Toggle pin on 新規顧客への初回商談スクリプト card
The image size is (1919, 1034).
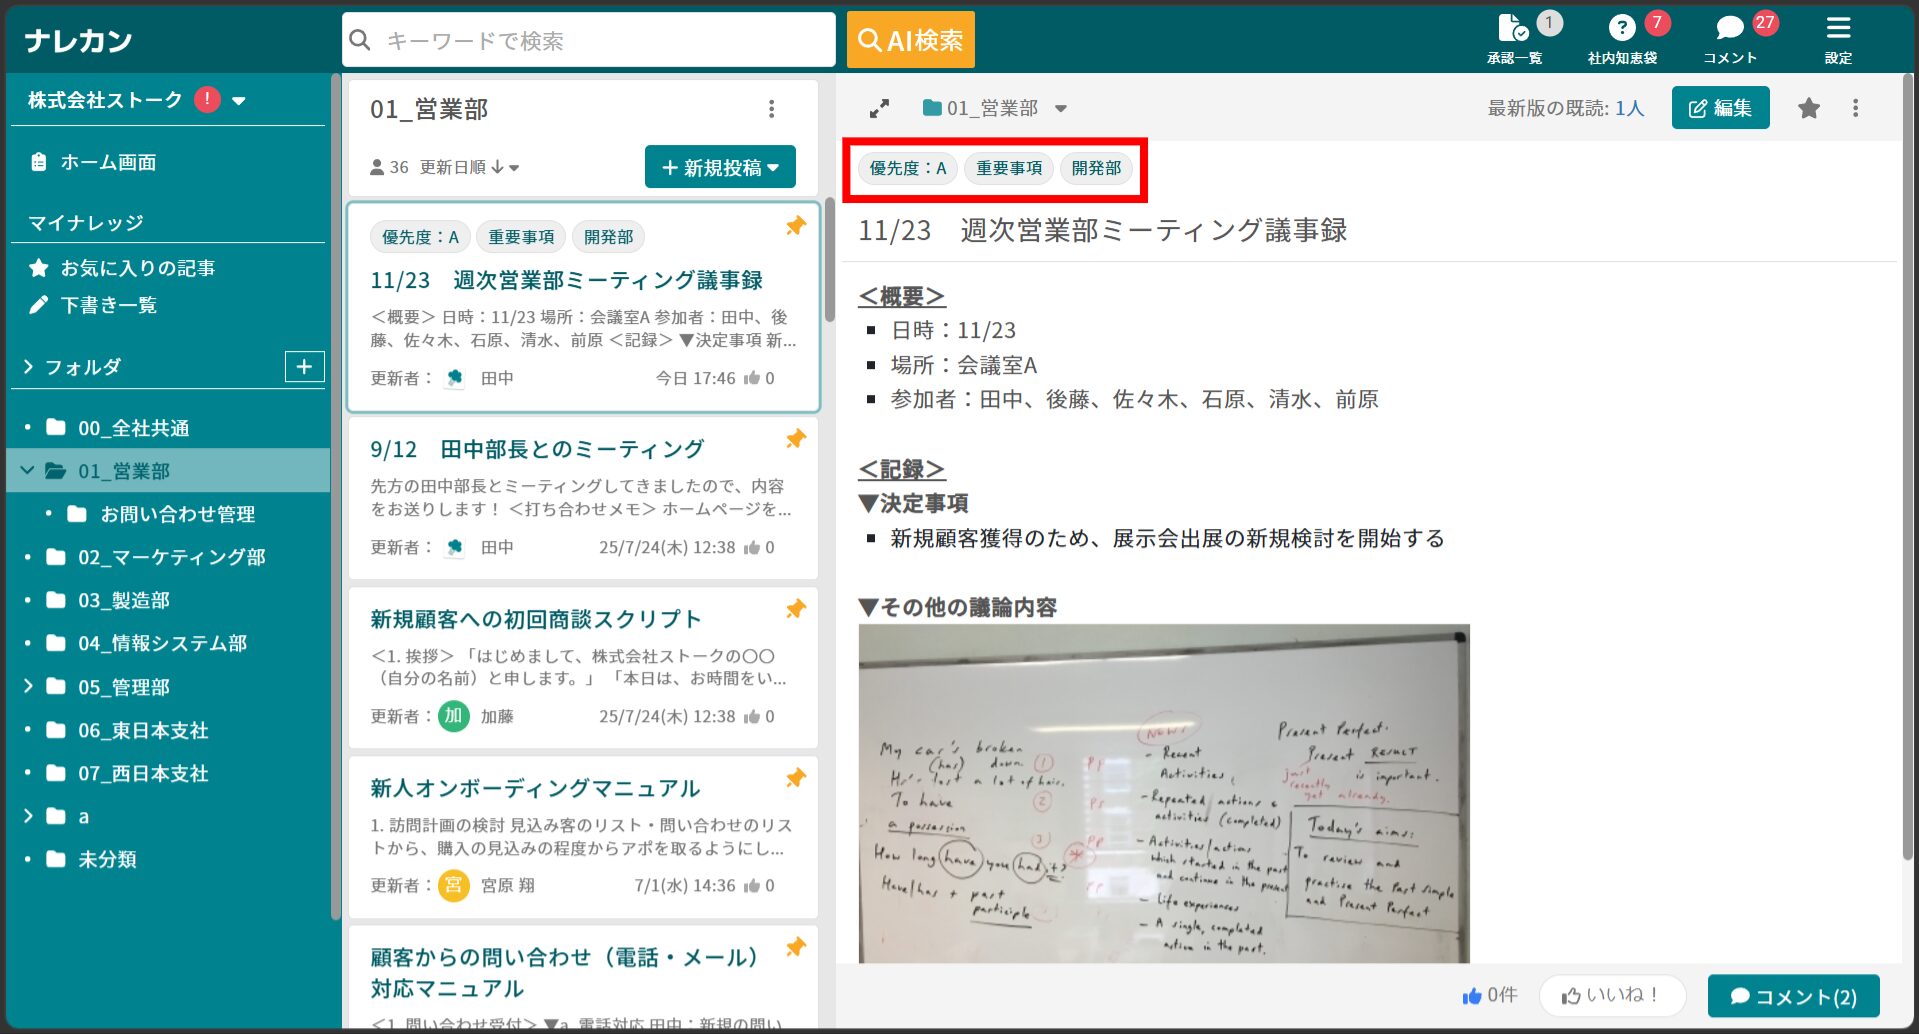(796, 609)
